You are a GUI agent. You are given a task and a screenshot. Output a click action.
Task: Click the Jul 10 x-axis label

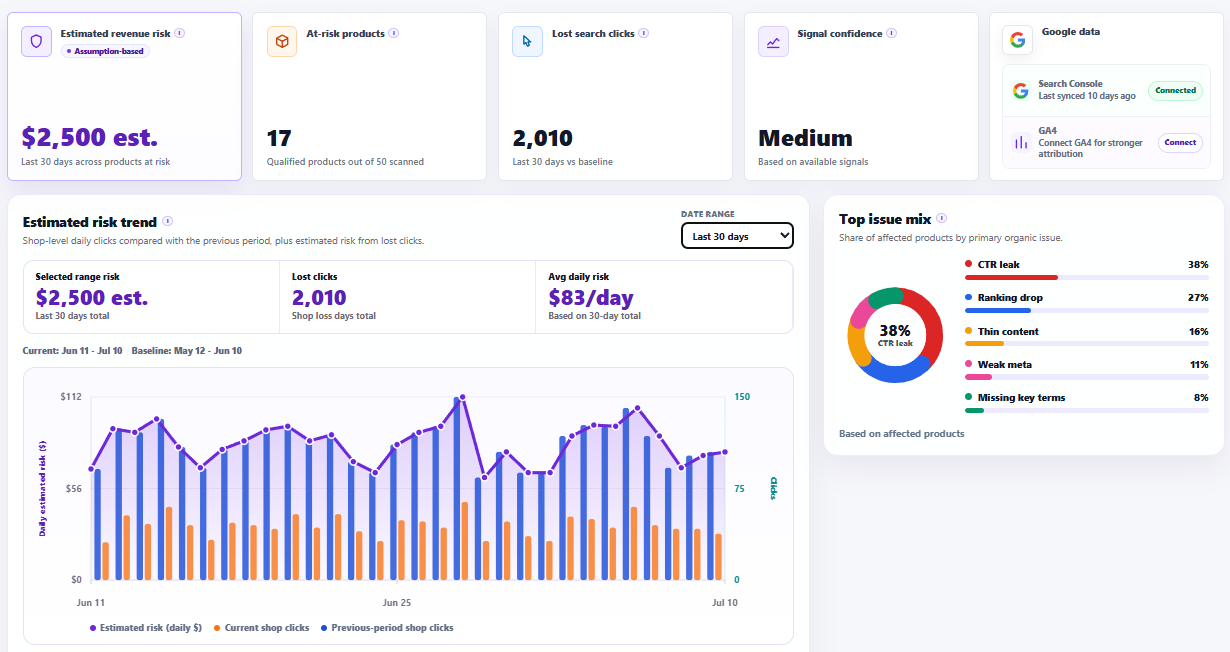(x=725, y=603)
